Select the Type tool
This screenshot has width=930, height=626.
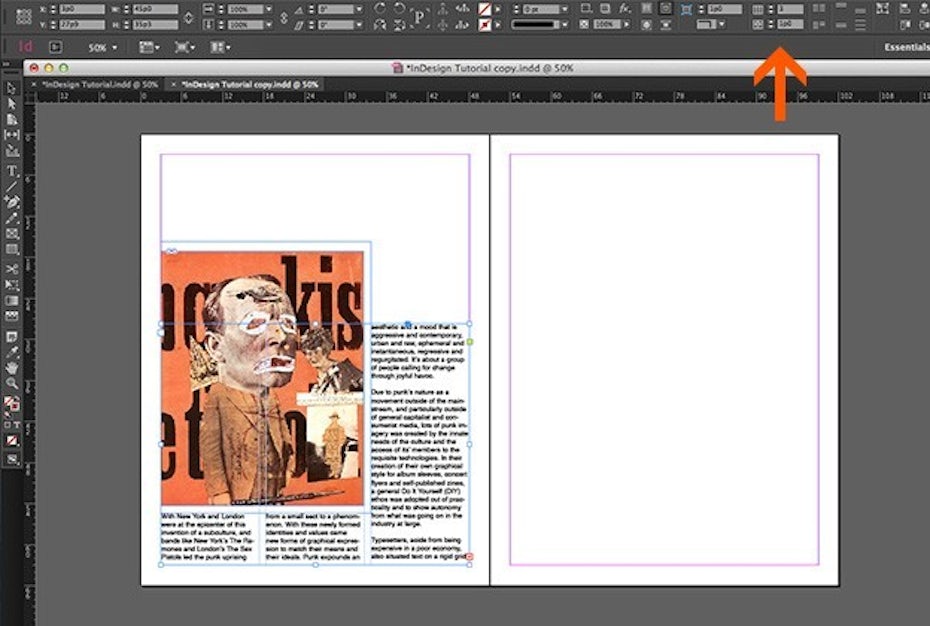pos(12,171)
